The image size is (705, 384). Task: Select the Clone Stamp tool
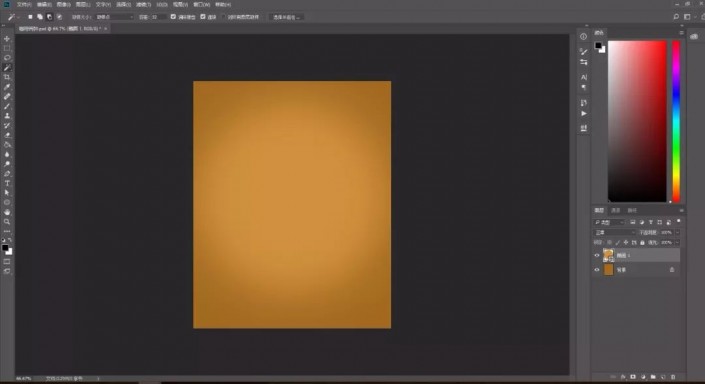(7, 116)
